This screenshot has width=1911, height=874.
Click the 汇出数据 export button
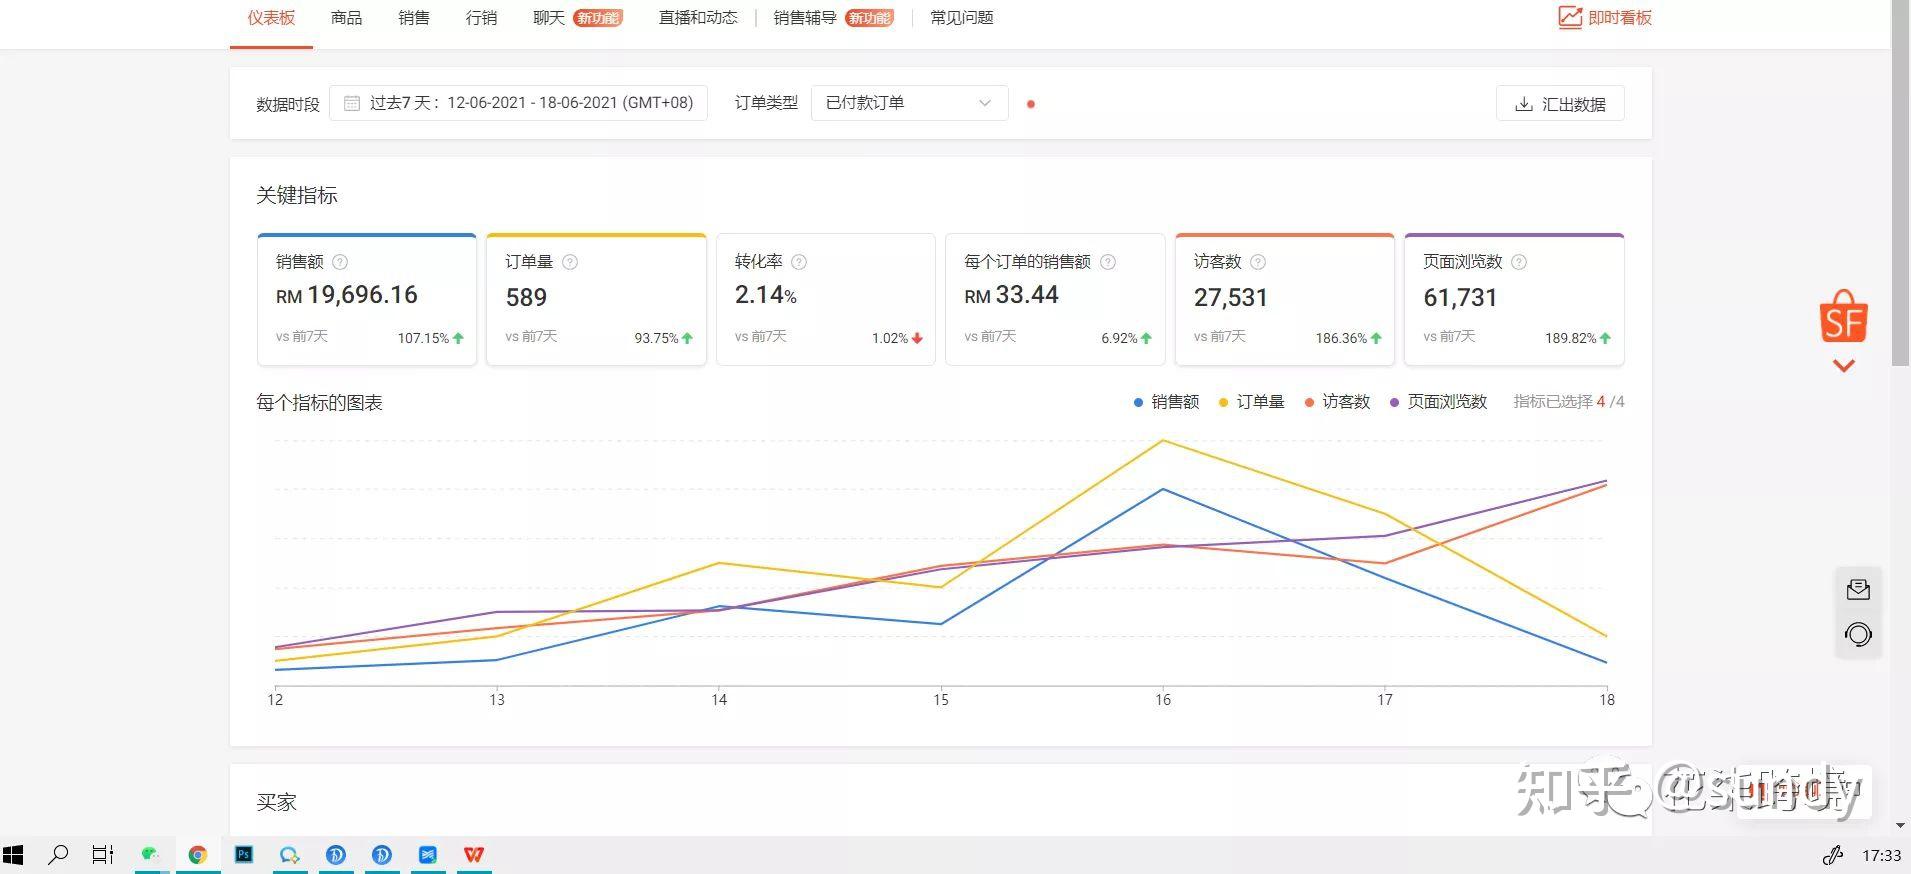point(1560,104)
